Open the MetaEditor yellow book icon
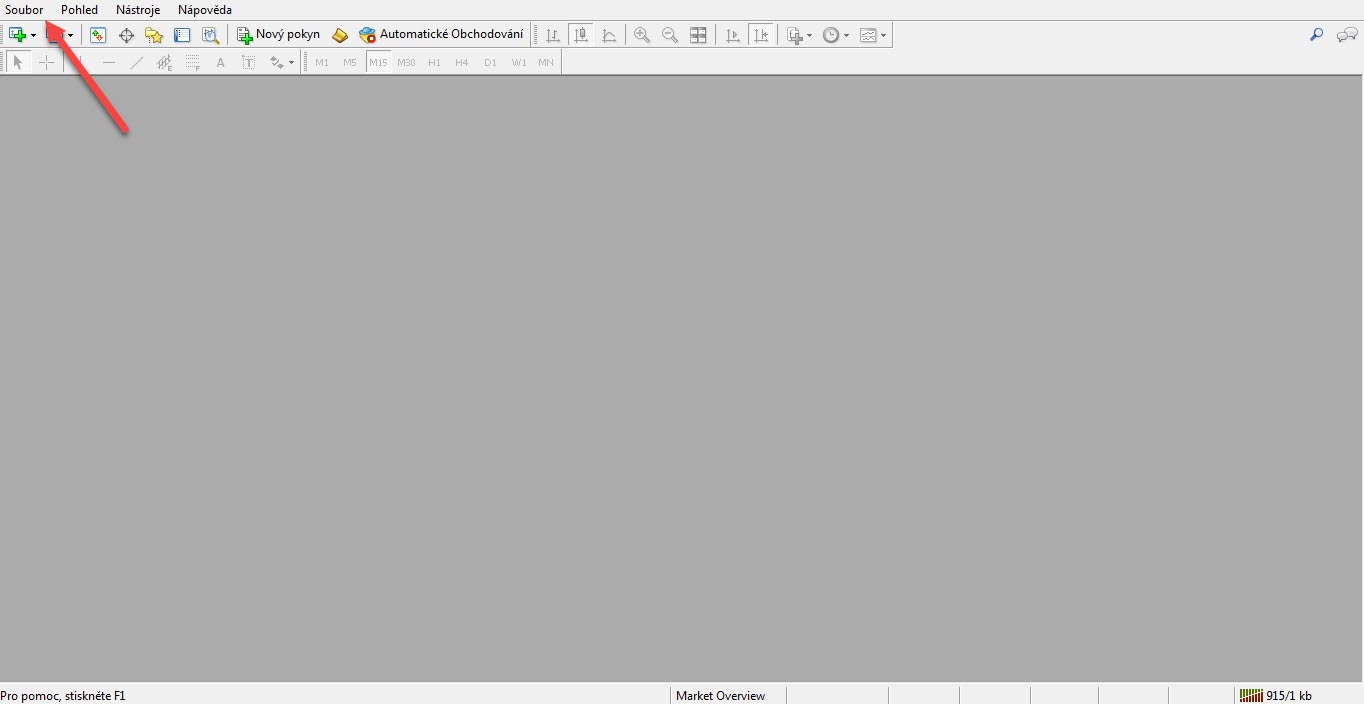This screenshot has height=704, width=1364. tap(340, 35)
